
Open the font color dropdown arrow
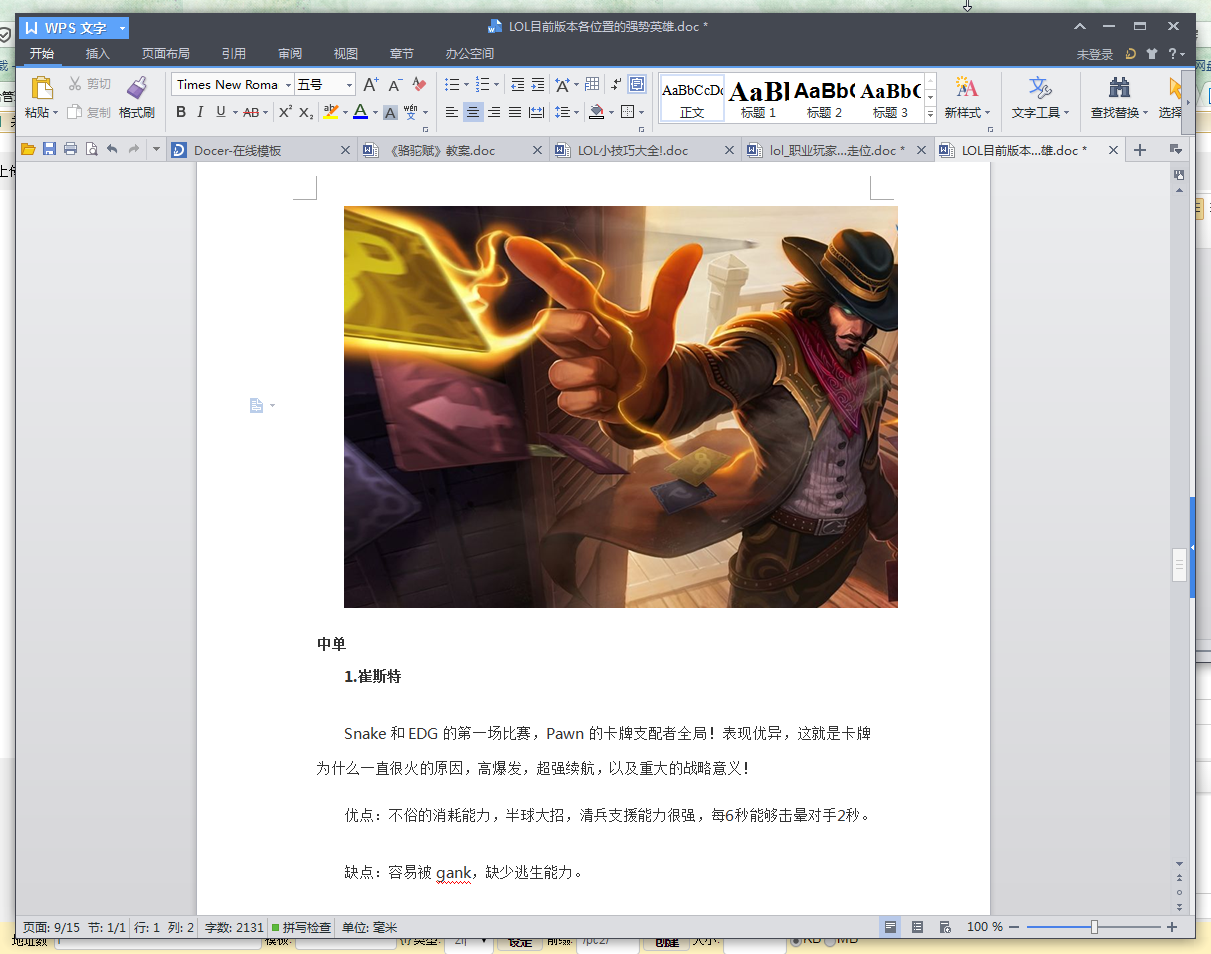(x=375, y=113)
